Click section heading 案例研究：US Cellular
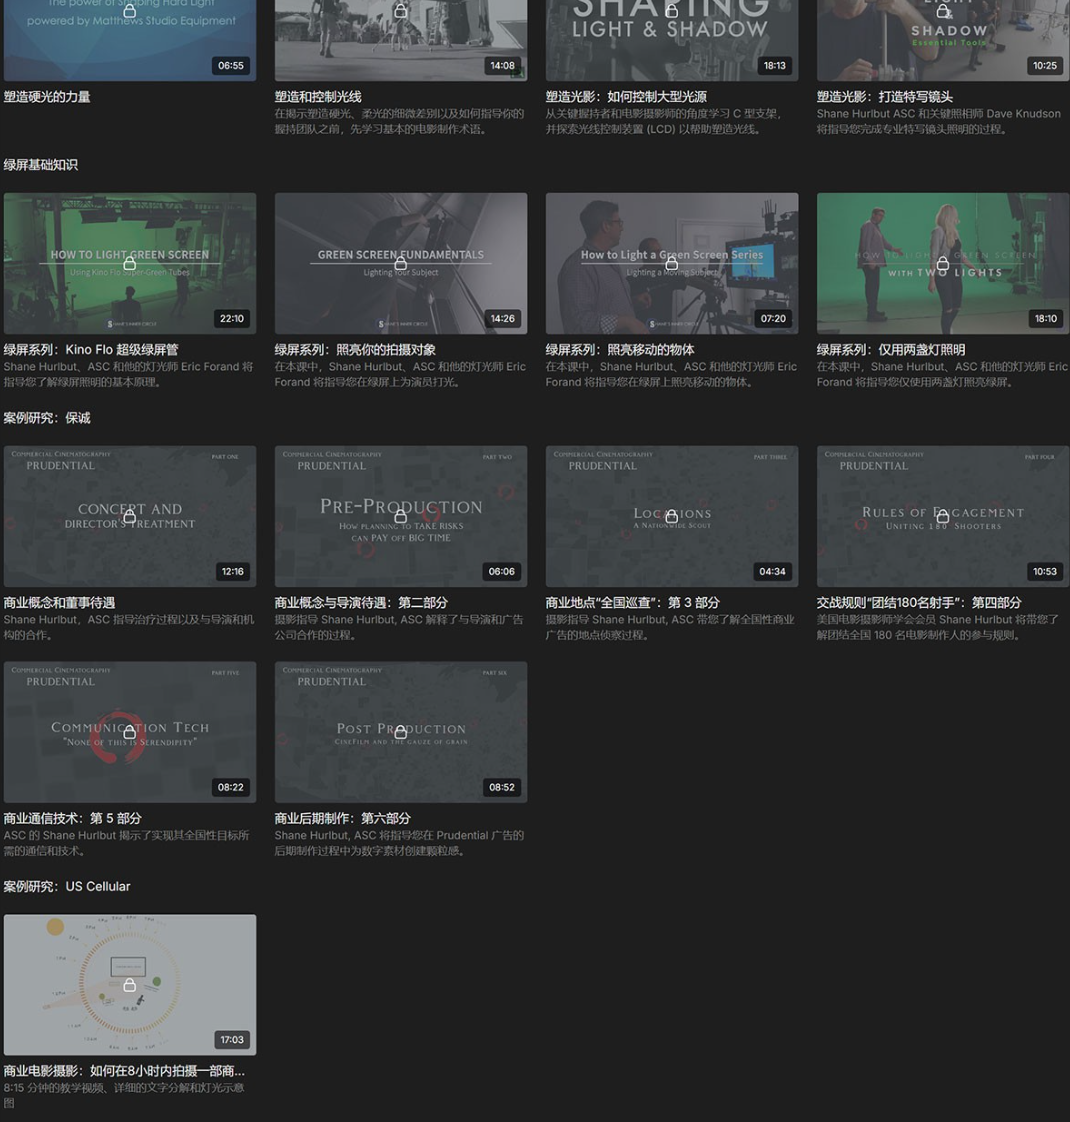Screen dimensions: 1070x1122 pyautogui.click(x=67, y=887)
